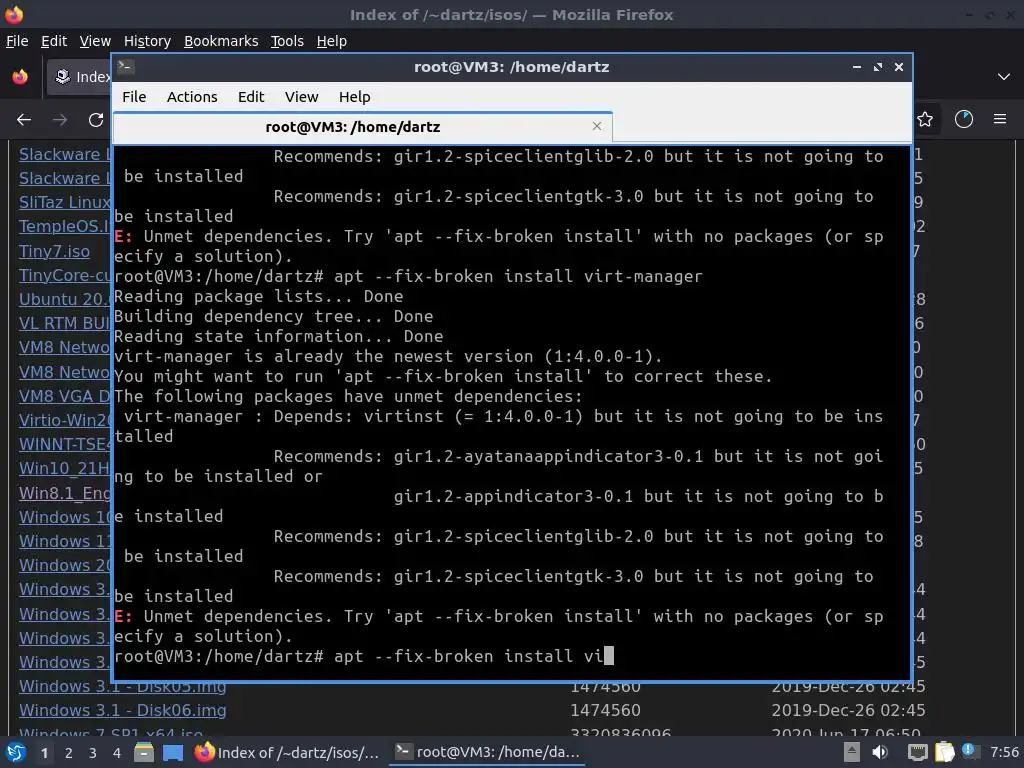Click file size 1474560 for Disk06.img
The image size is (1024, 768).
coord(605,711)
